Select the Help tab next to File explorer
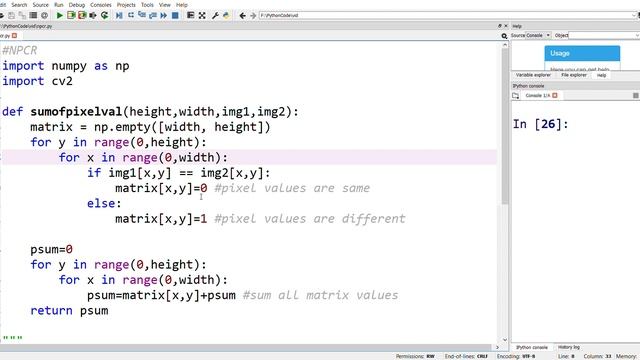The image size is (640, 360). pos(602,75)
